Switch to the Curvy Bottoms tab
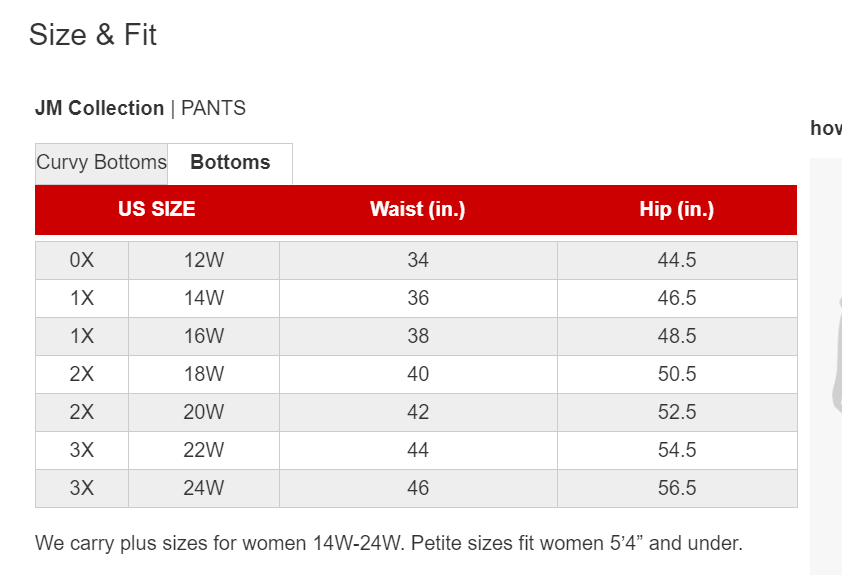 coord(101,163)
